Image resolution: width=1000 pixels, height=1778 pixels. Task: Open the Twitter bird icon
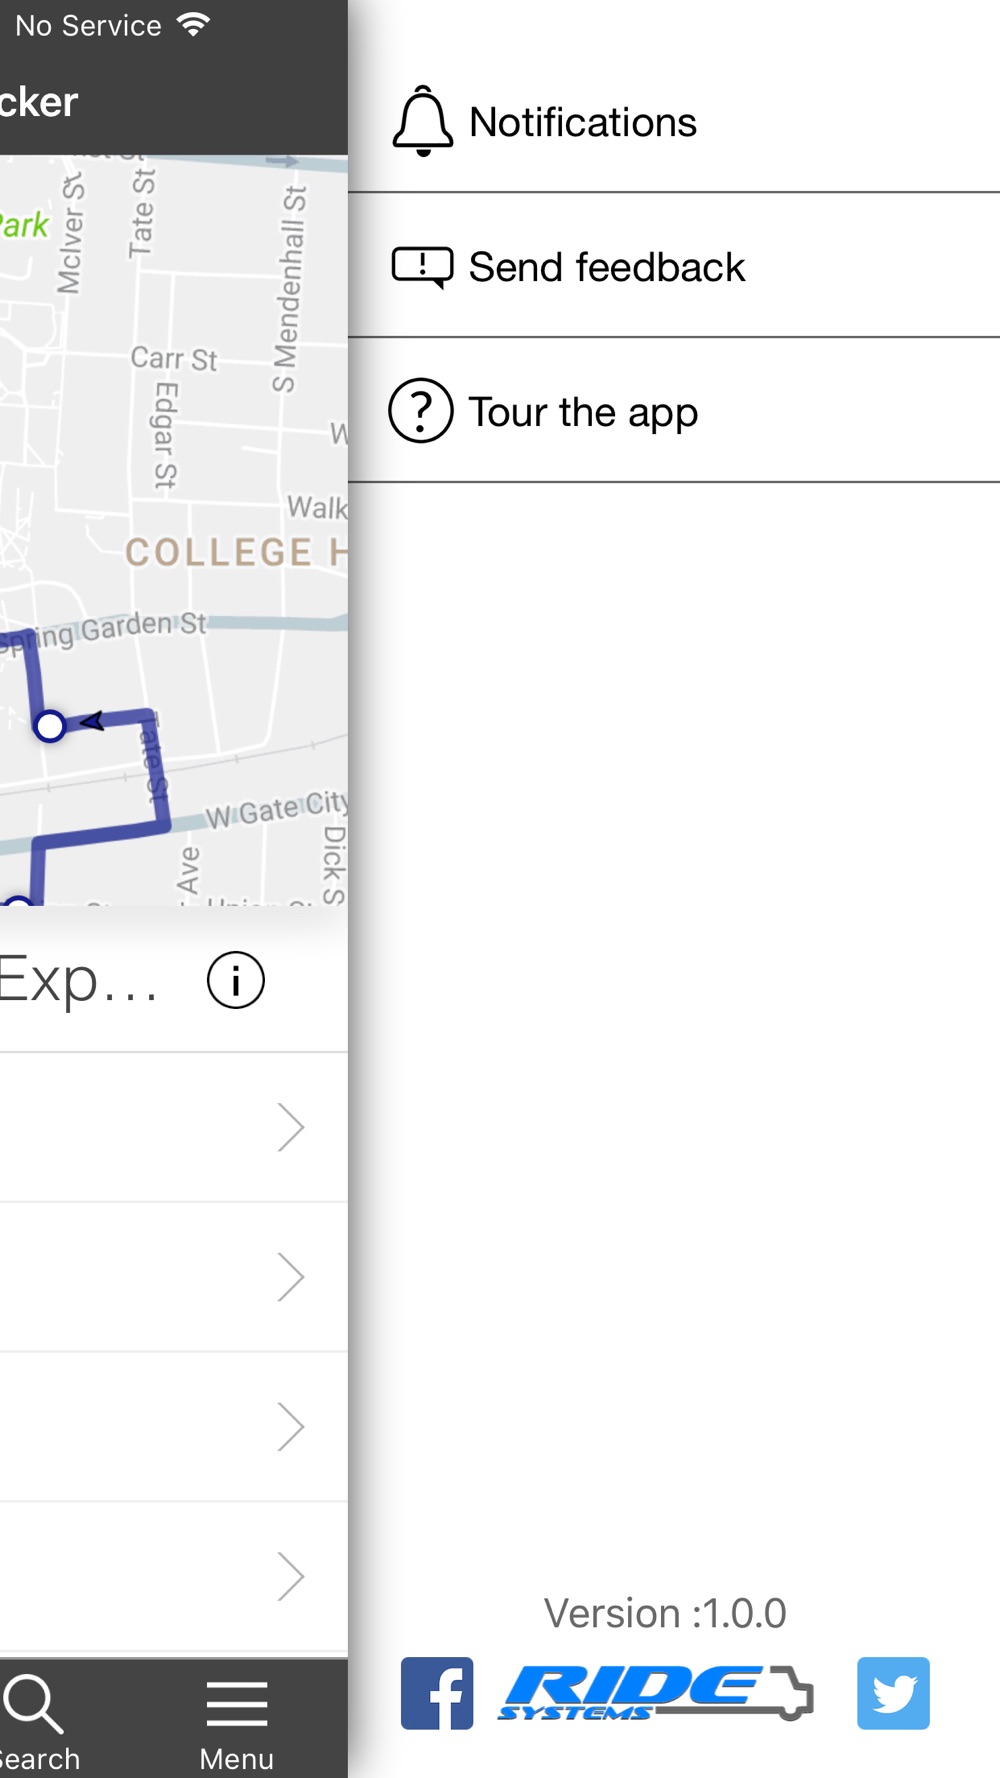pos(893,1693)
